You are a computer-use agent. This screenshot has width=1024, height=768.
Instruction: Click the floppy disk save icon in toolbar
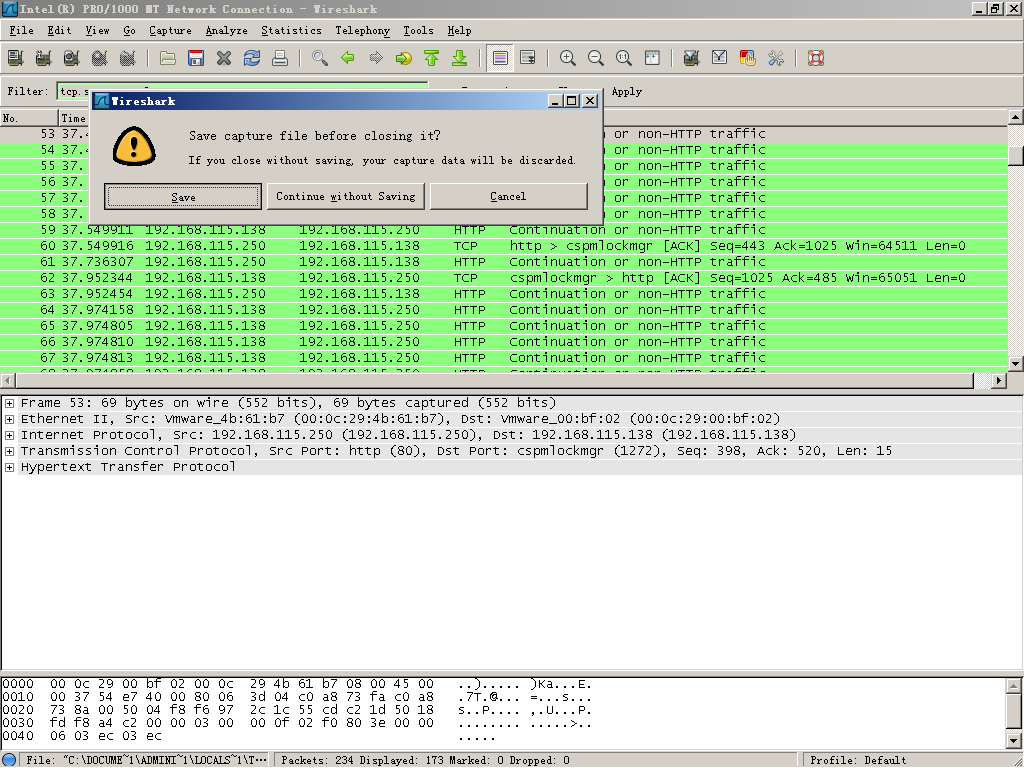[196, 58]
